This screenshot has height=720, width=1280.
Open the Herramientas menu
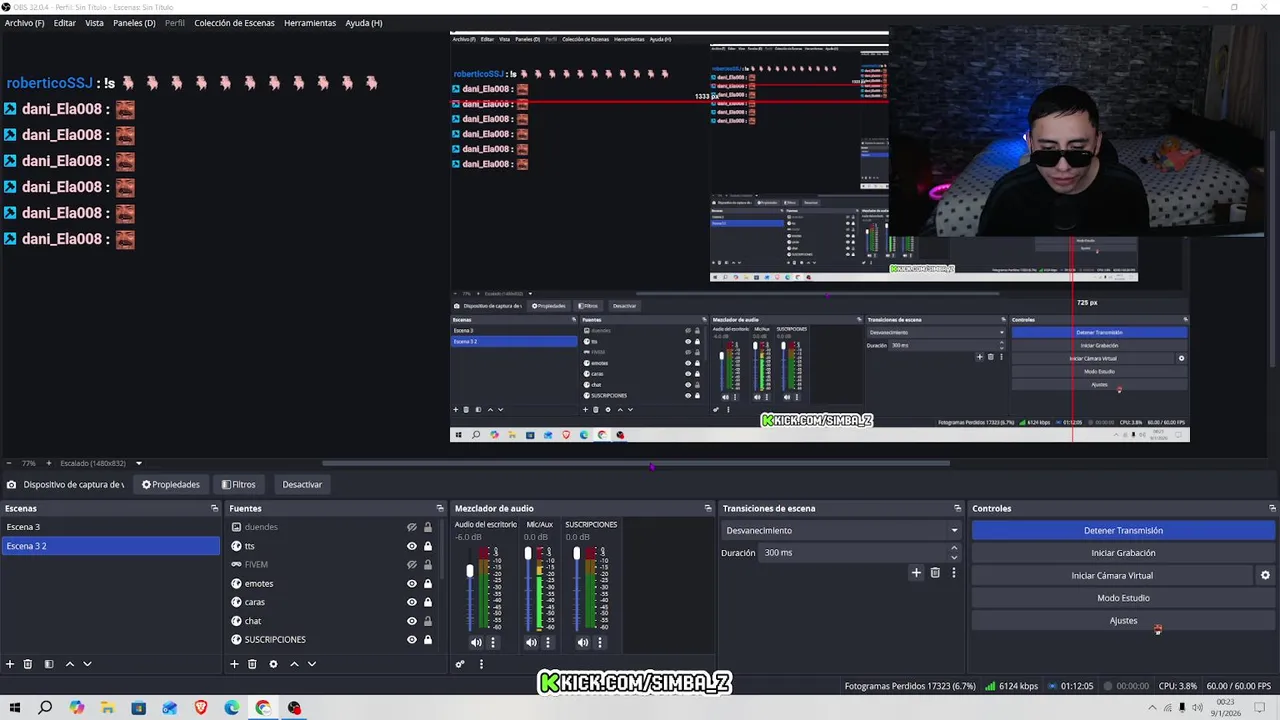click(x=310, y=23)
